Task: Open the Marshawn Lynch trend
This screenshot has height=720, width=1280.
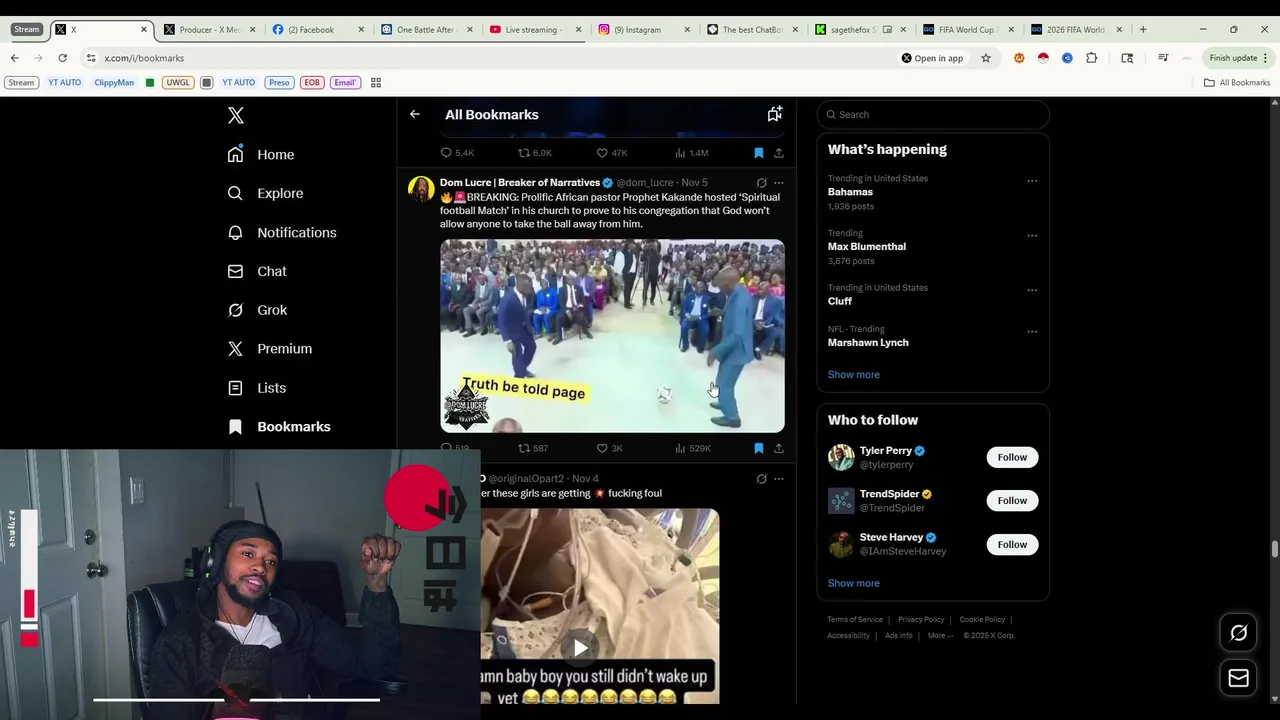Action: pyautogui.click(x=868, y=342)
